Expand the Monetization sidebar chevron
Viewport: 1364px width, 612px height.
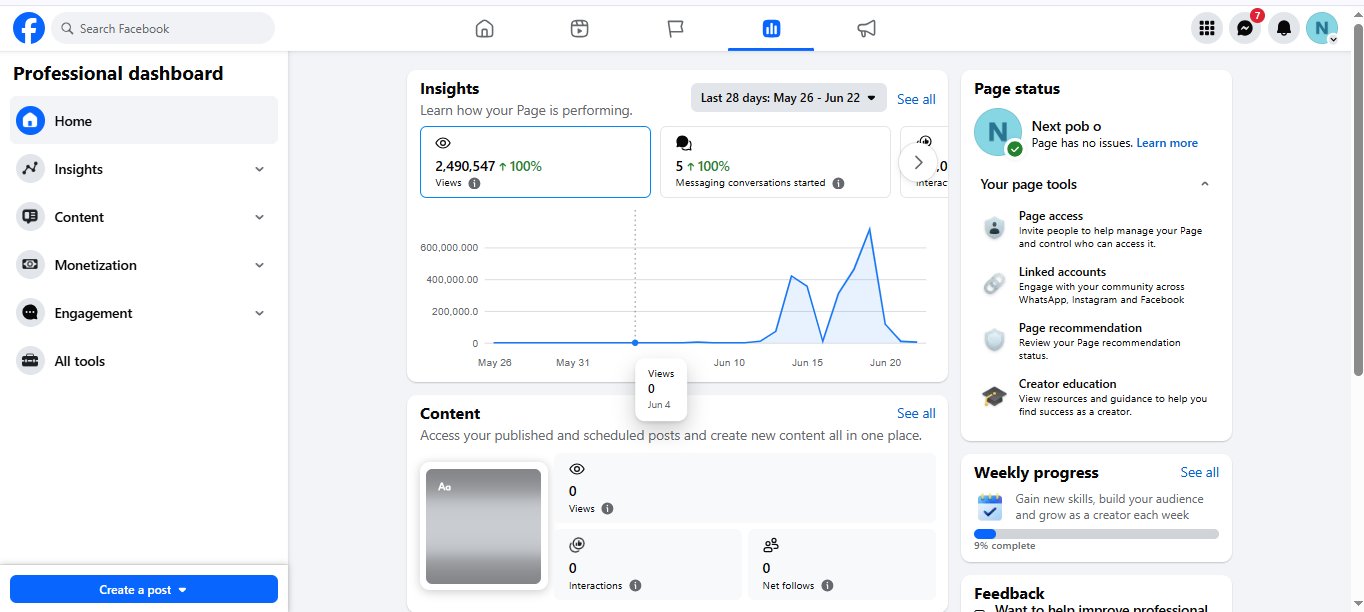pos(260,265)
